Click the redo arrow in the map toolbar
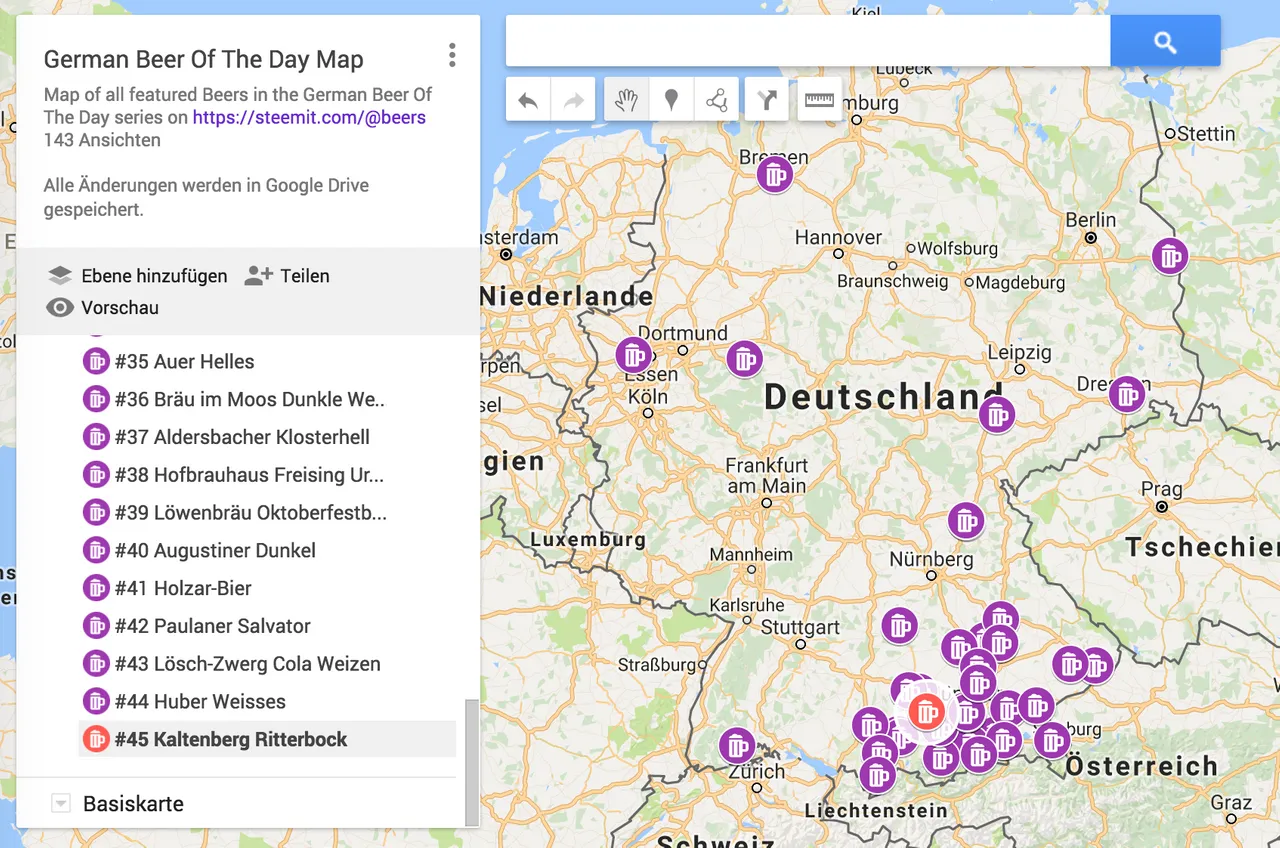 [573, 100]
